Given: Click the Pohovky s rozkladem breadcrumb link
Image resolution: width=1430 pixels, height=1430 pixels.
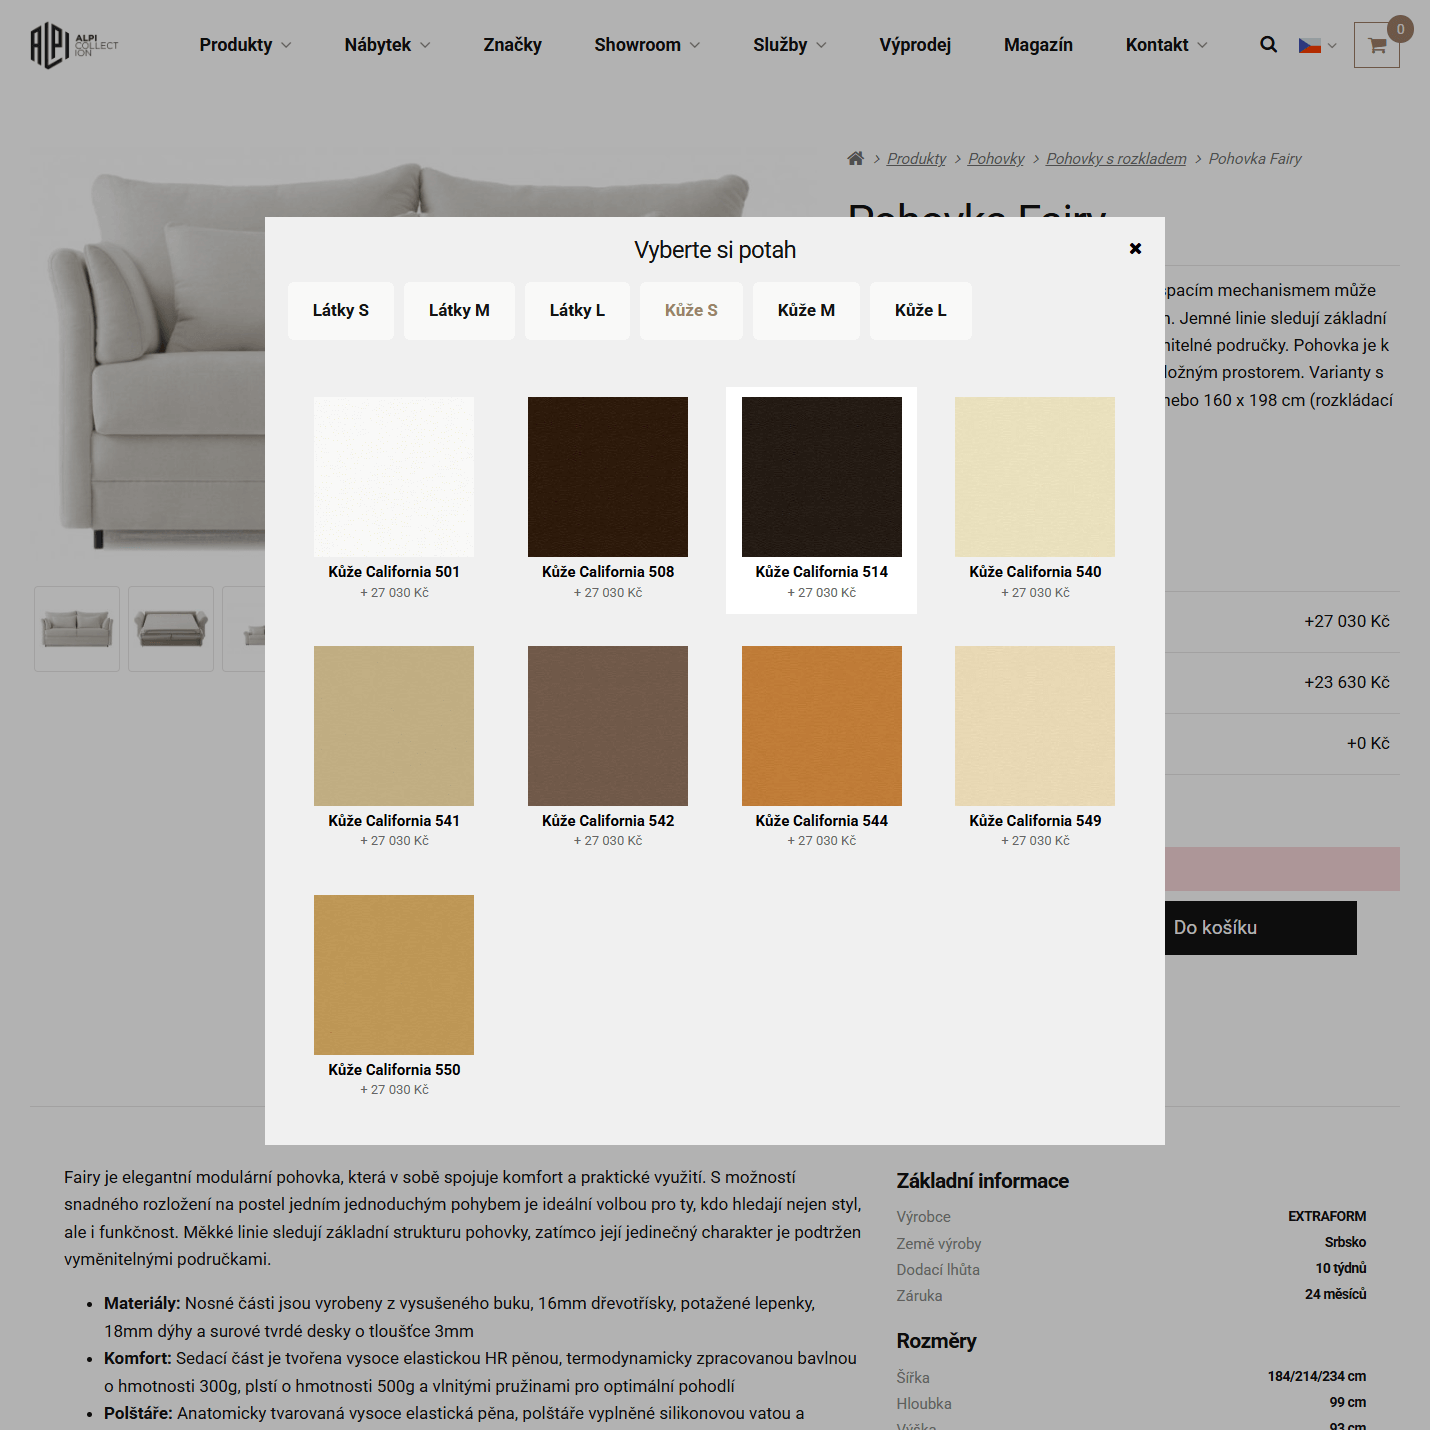Looking at the screenshot, I should tap(1116, 159).
